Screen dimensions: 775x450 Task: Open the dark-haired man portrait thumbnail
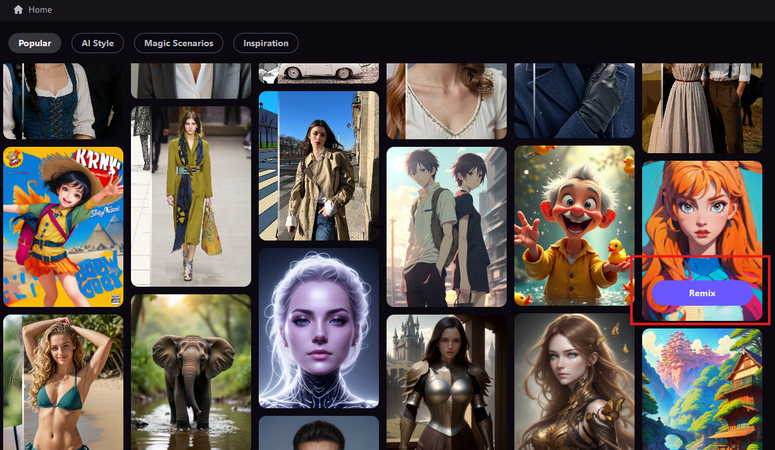319,433
